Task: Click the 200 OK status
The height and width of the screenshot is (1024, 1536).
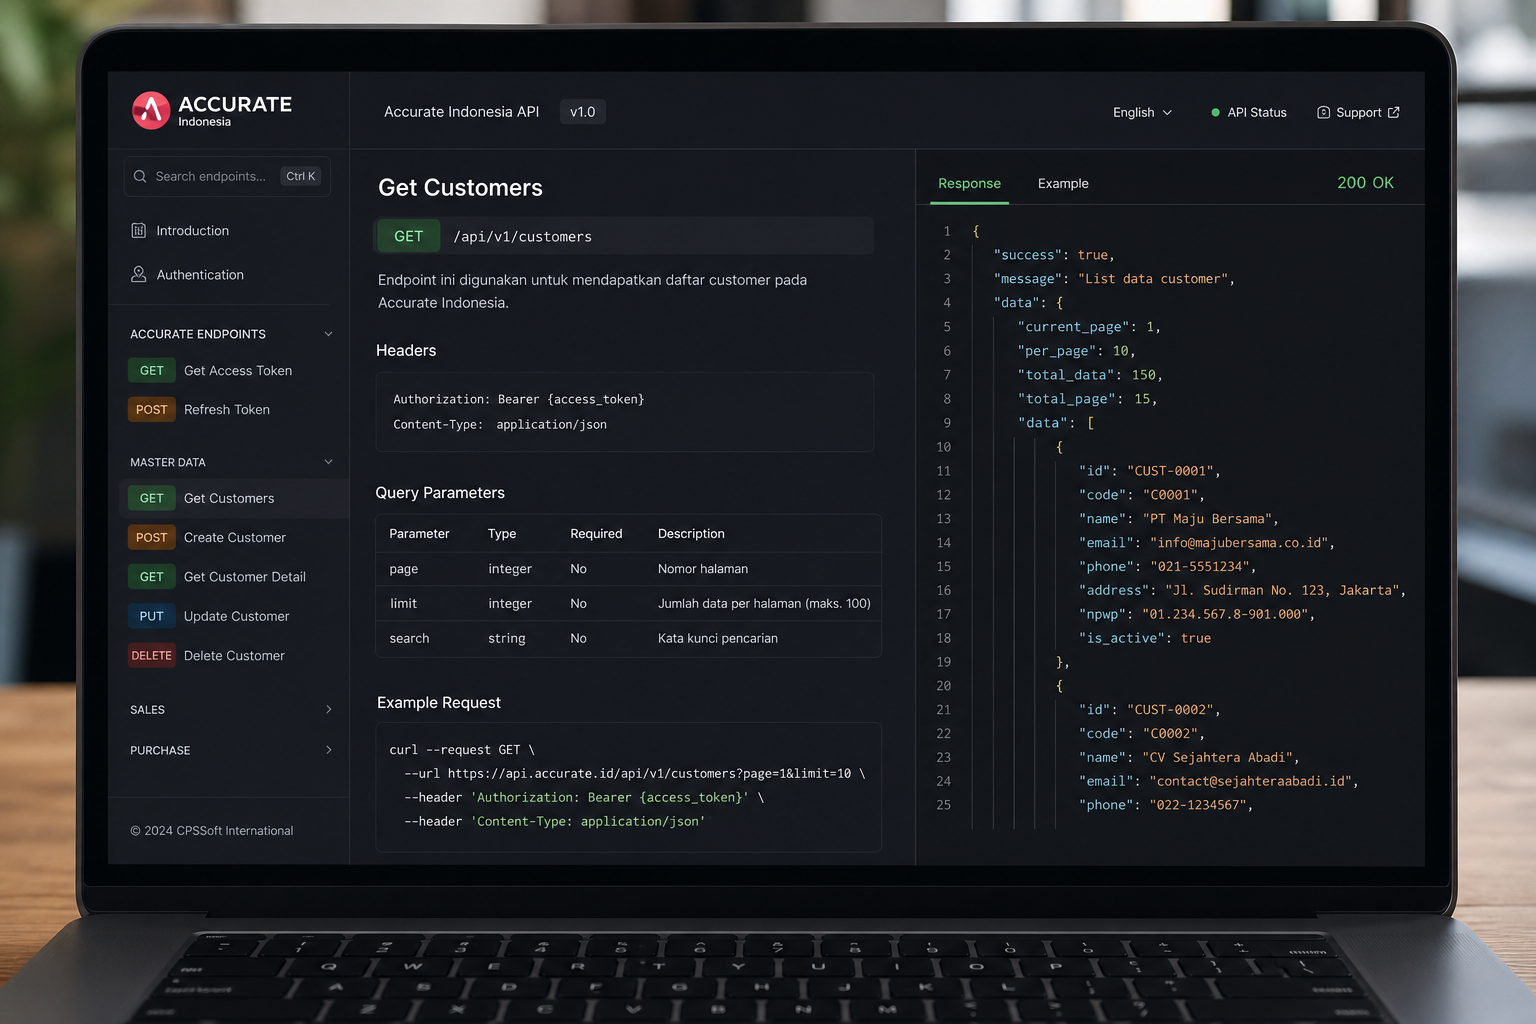Action: click(x=1365, y=183)
